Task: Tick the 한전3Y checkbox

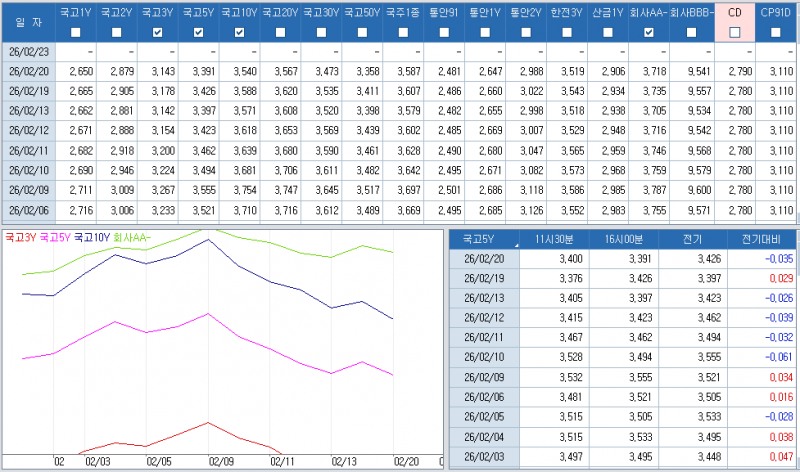Action: pyautogui.click(x=567, y=33)
